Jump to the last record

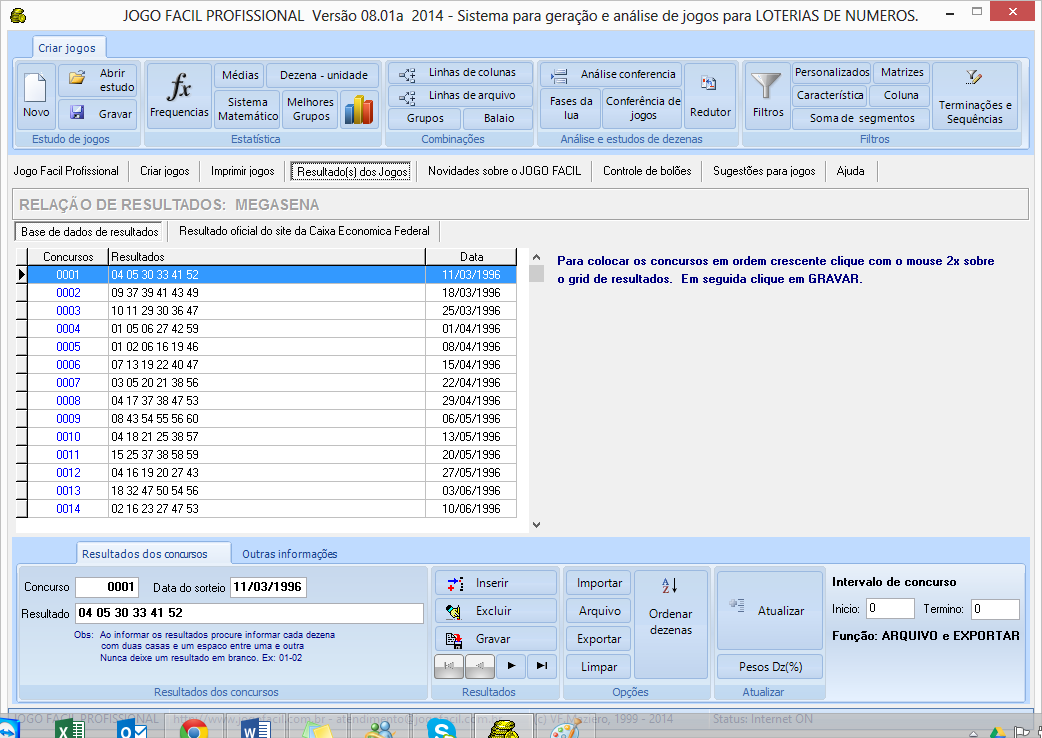pos(541,666)
